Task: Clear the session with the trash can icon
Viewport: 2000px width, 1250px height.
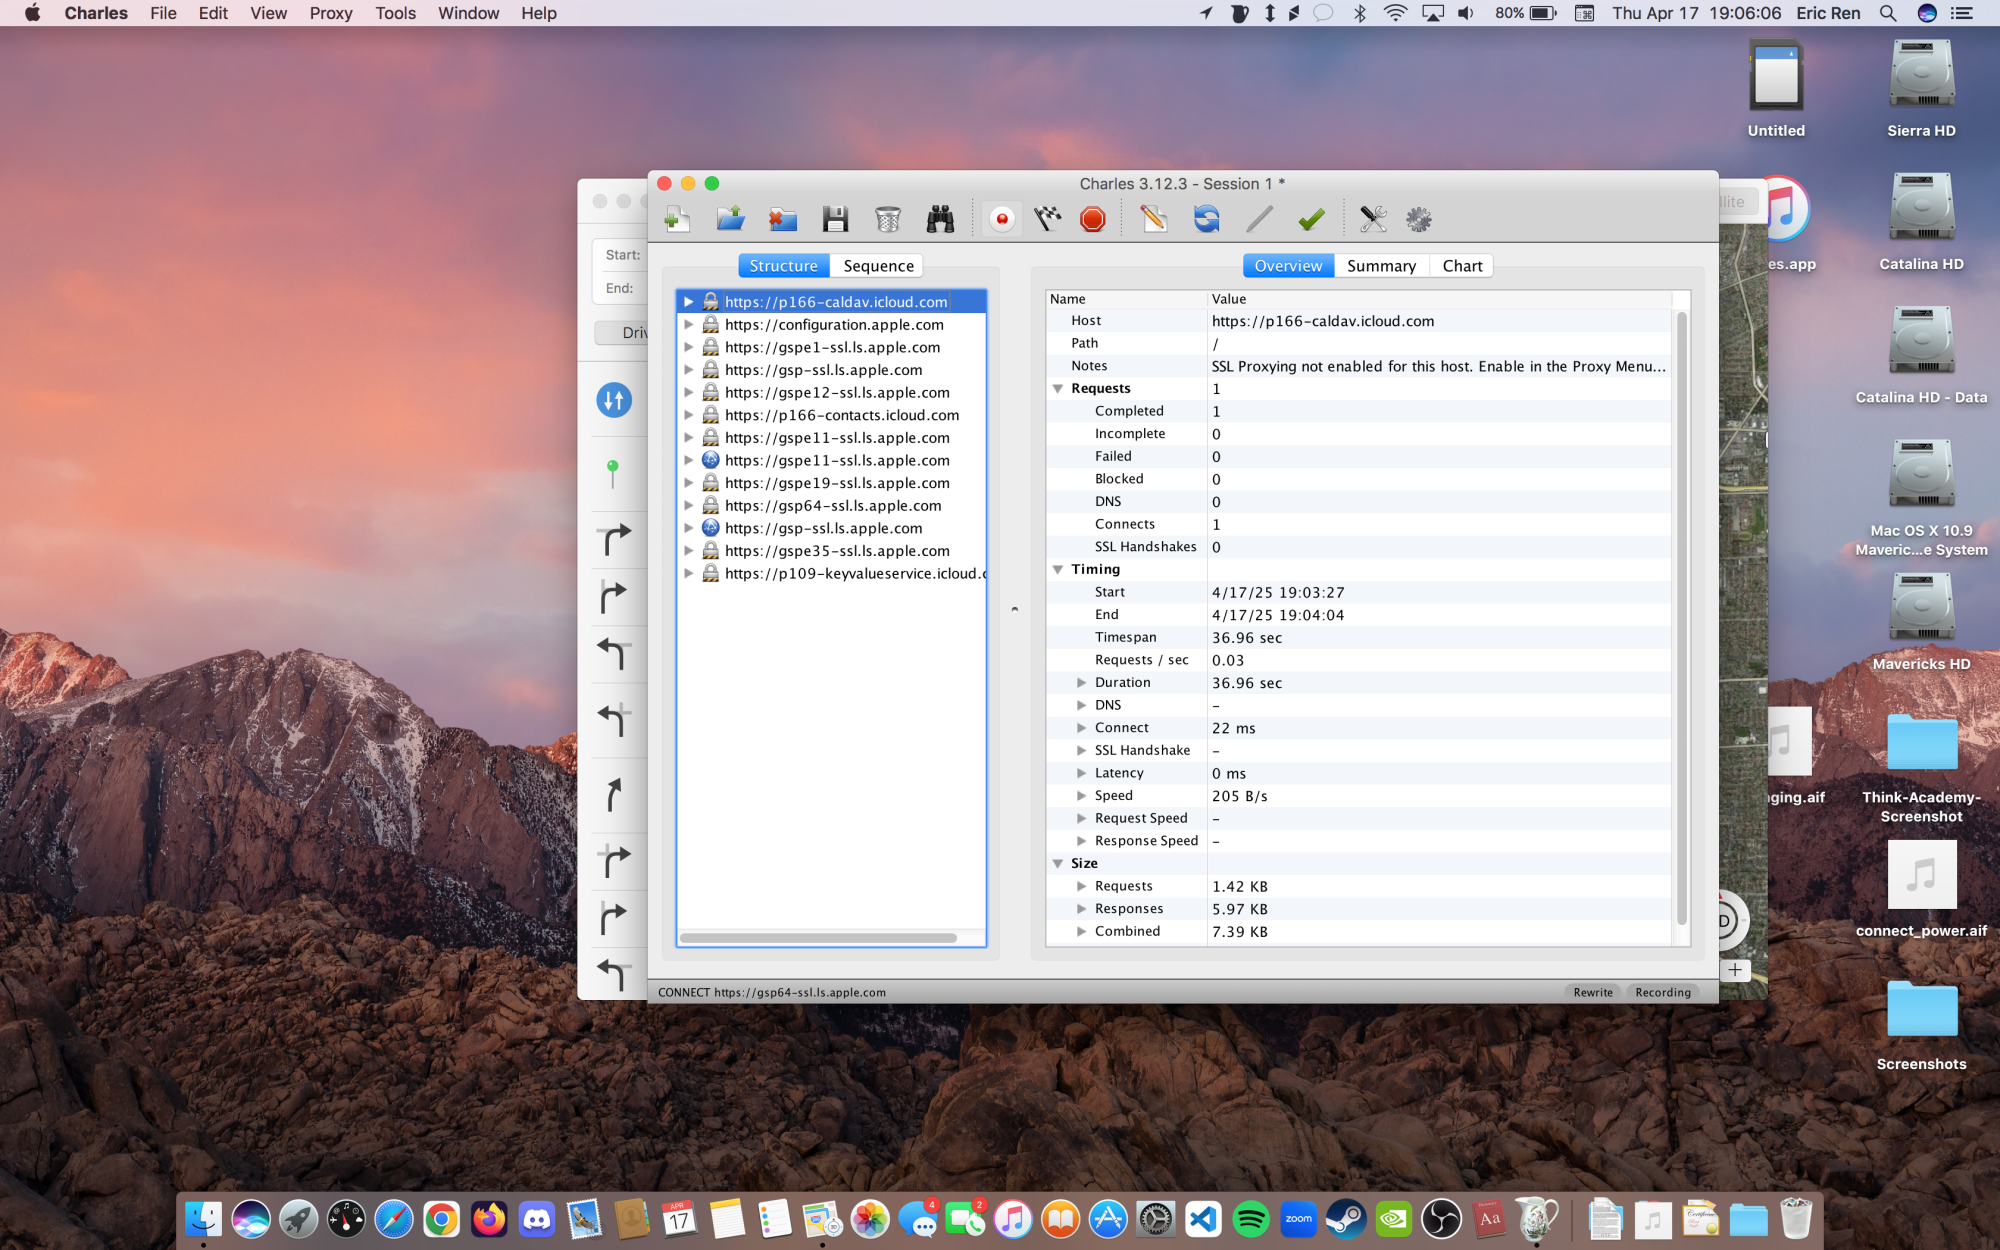Action: pyautogui.click(x=887, y=219)
